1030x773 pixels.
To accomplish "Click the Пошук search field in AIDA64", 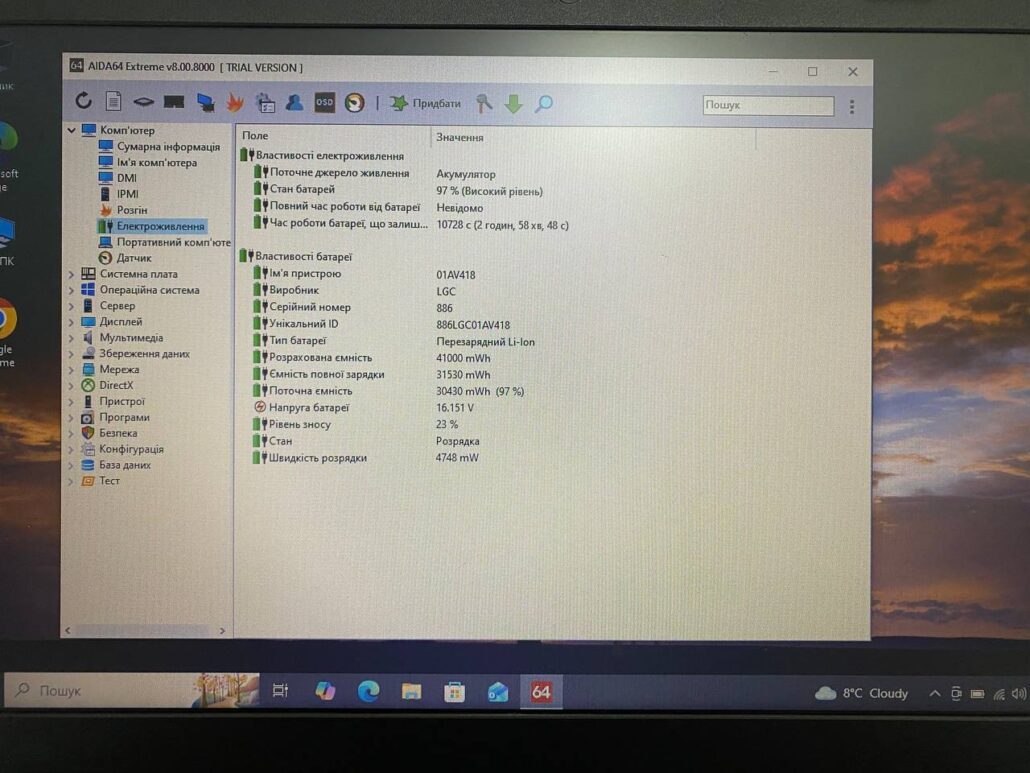I will (767, 105).
